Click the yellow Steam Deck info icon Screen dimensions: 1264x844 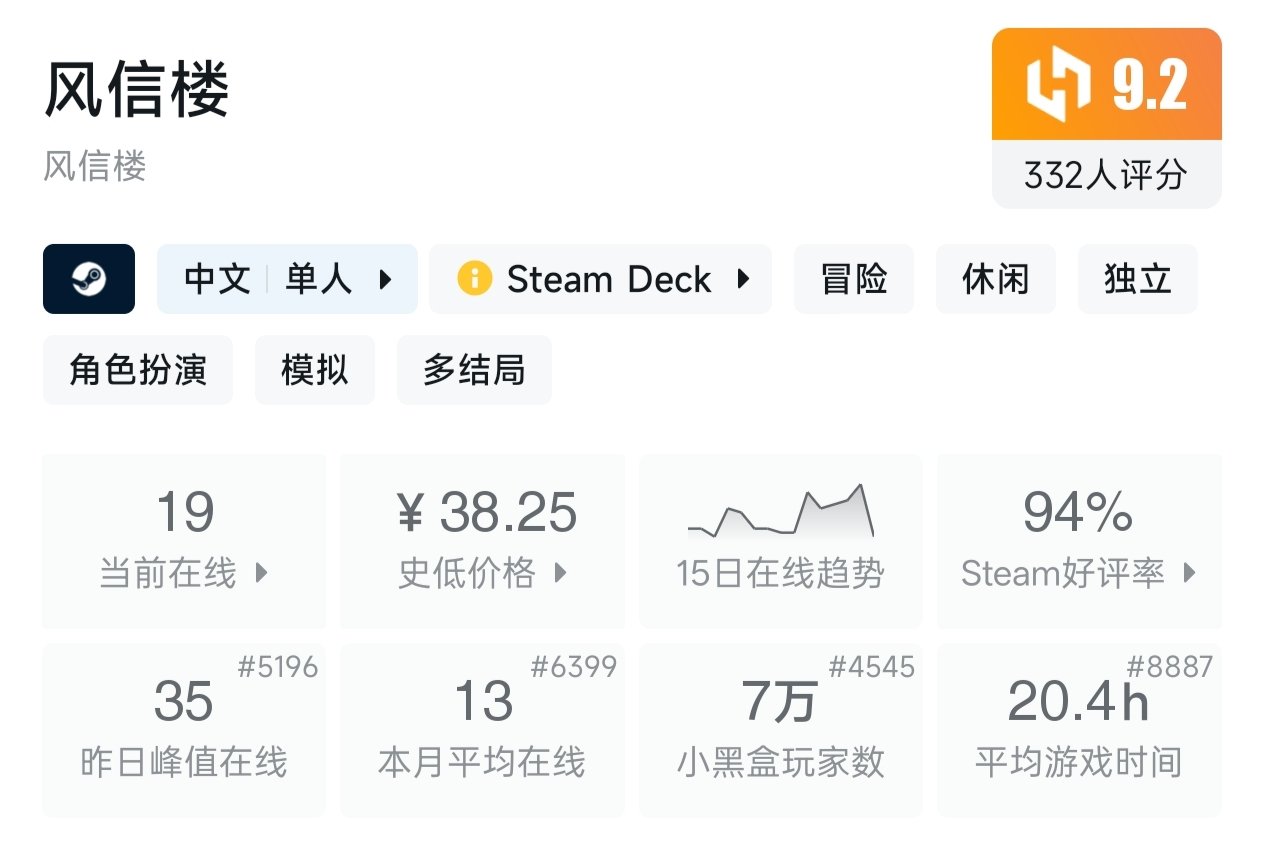474,279
